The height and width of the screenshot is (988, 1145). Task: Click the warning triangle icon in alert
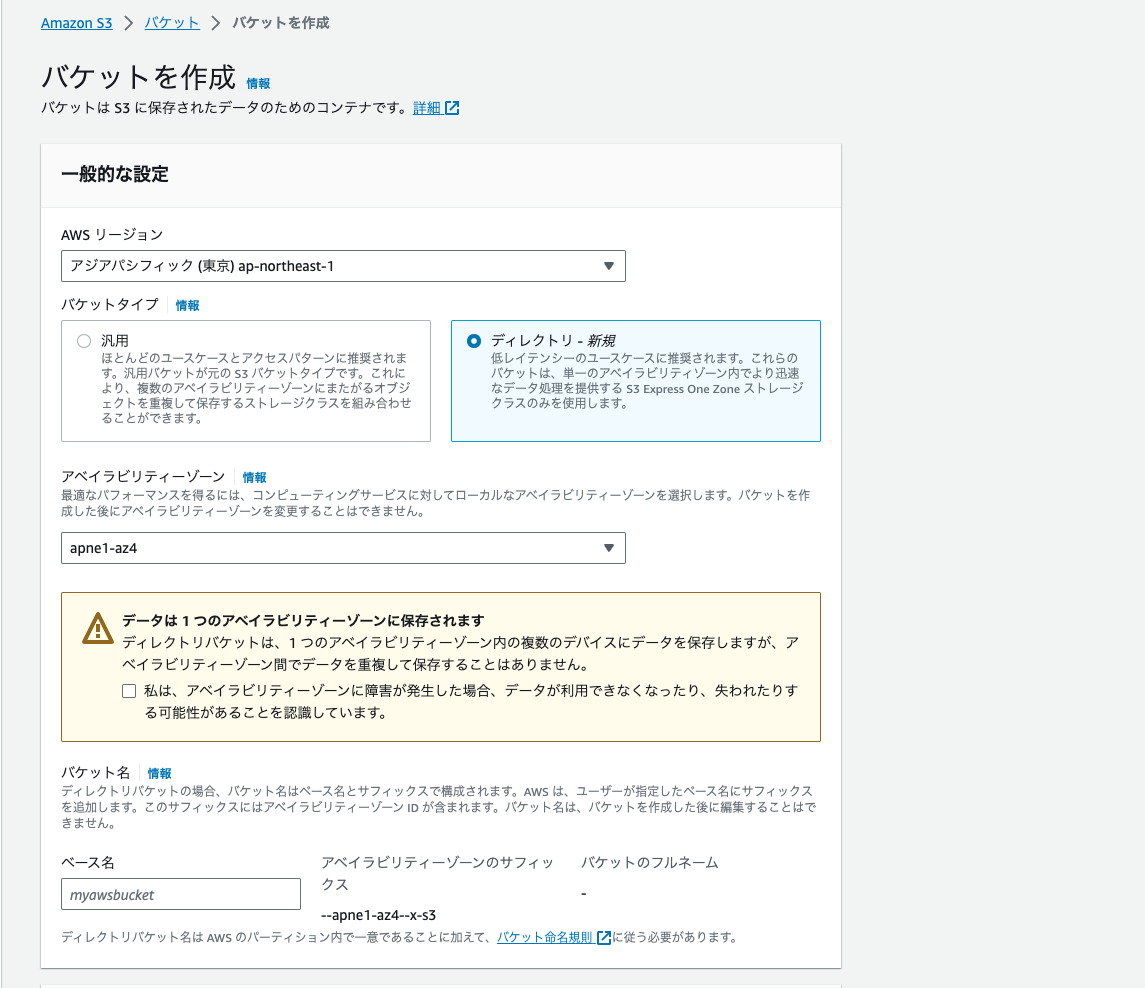tap(98, 629)
